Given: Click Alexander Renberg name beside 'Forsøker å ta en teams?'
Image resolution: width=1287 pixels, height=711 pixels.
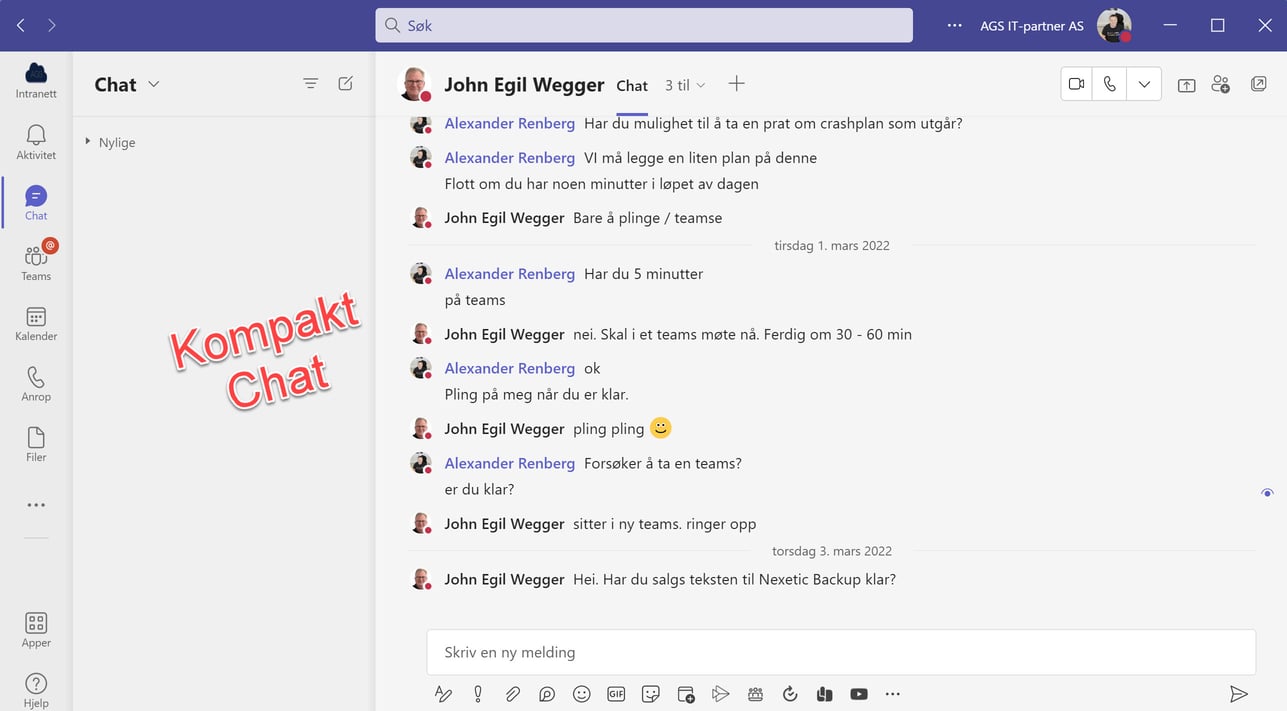Looking at the screenshot, I should pos(510,463).
